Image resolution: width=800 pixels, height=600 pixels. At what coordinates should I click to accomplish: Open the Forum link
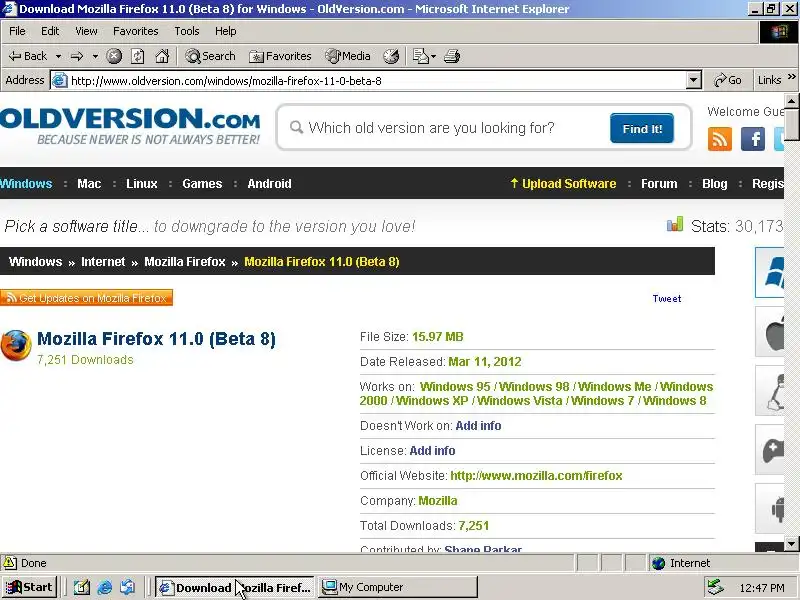coord(659,184)
